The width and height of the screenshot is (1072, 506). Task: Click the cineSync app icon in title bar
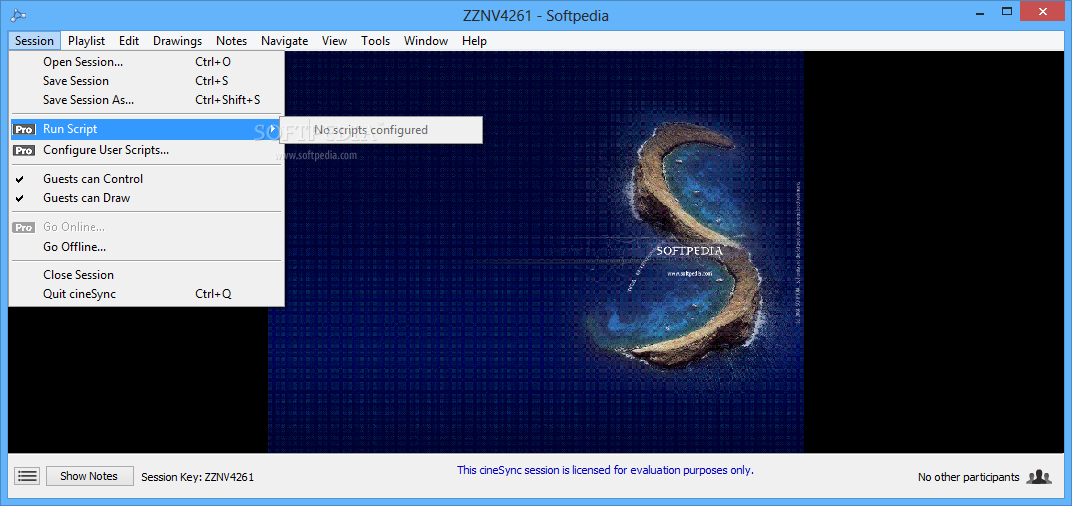pyautogui.click(x=17, y=15)
